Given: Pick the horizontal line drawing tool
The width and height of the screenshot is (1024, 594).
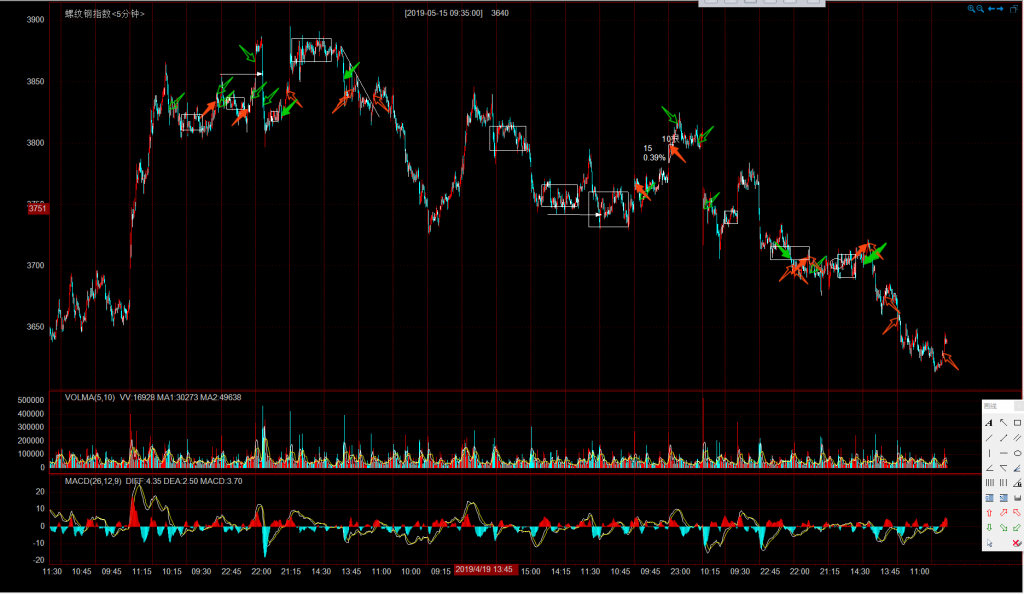Looking at the screenshot, I should click(1003, 453).
